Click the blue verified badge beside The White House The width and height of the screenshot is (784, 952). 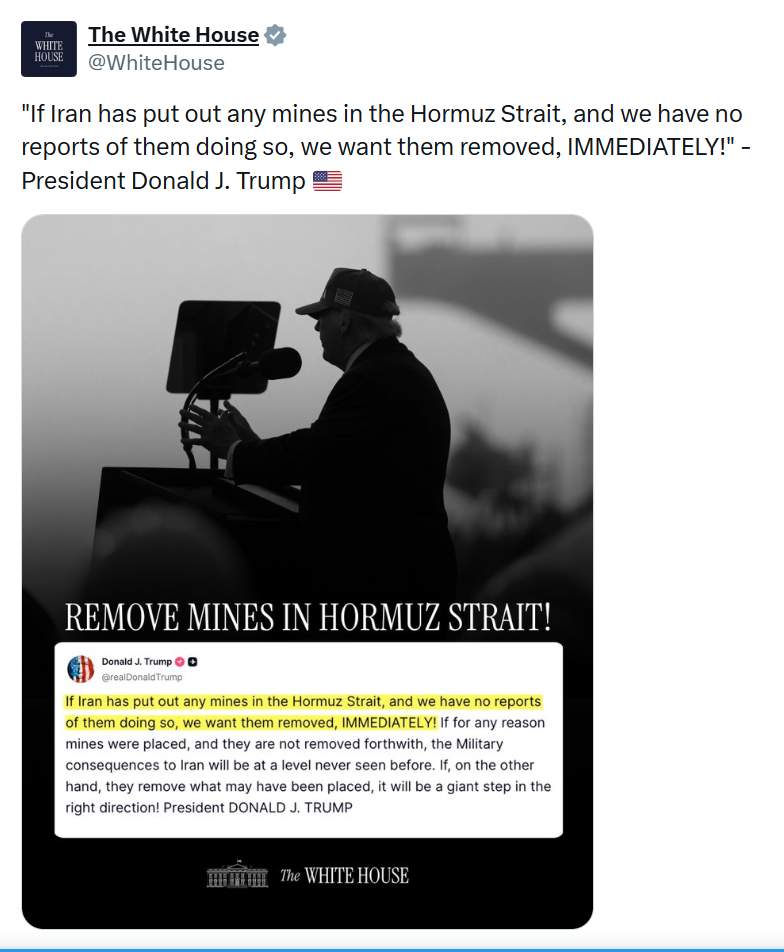pos(275,35)
